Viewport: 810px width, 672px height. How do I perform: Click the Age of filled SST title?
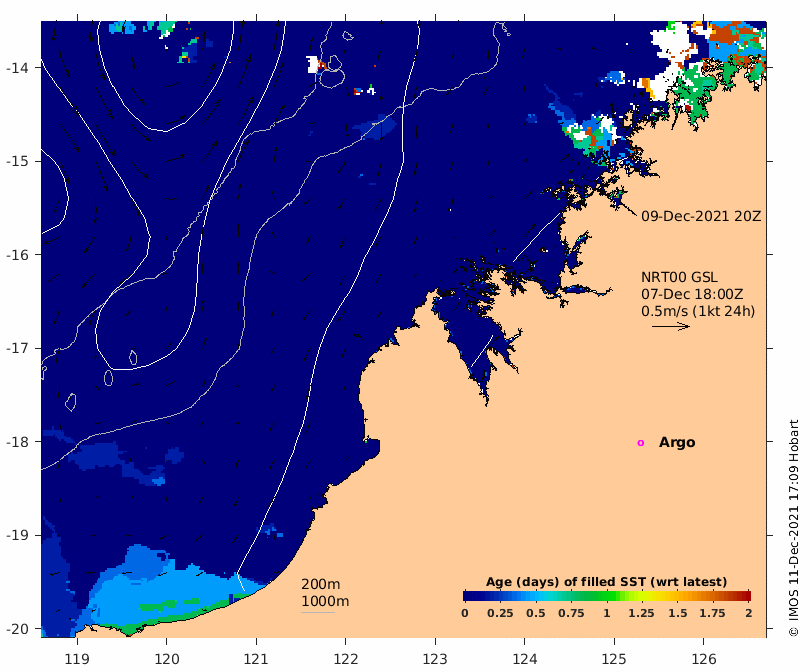[x=606, y=582]
